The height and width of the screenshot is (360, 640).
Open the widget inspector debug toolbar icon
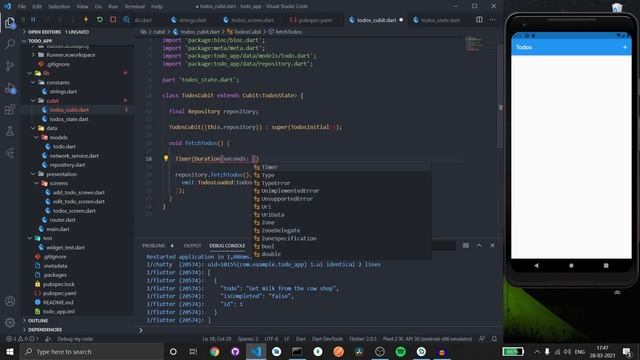(126, 19)
